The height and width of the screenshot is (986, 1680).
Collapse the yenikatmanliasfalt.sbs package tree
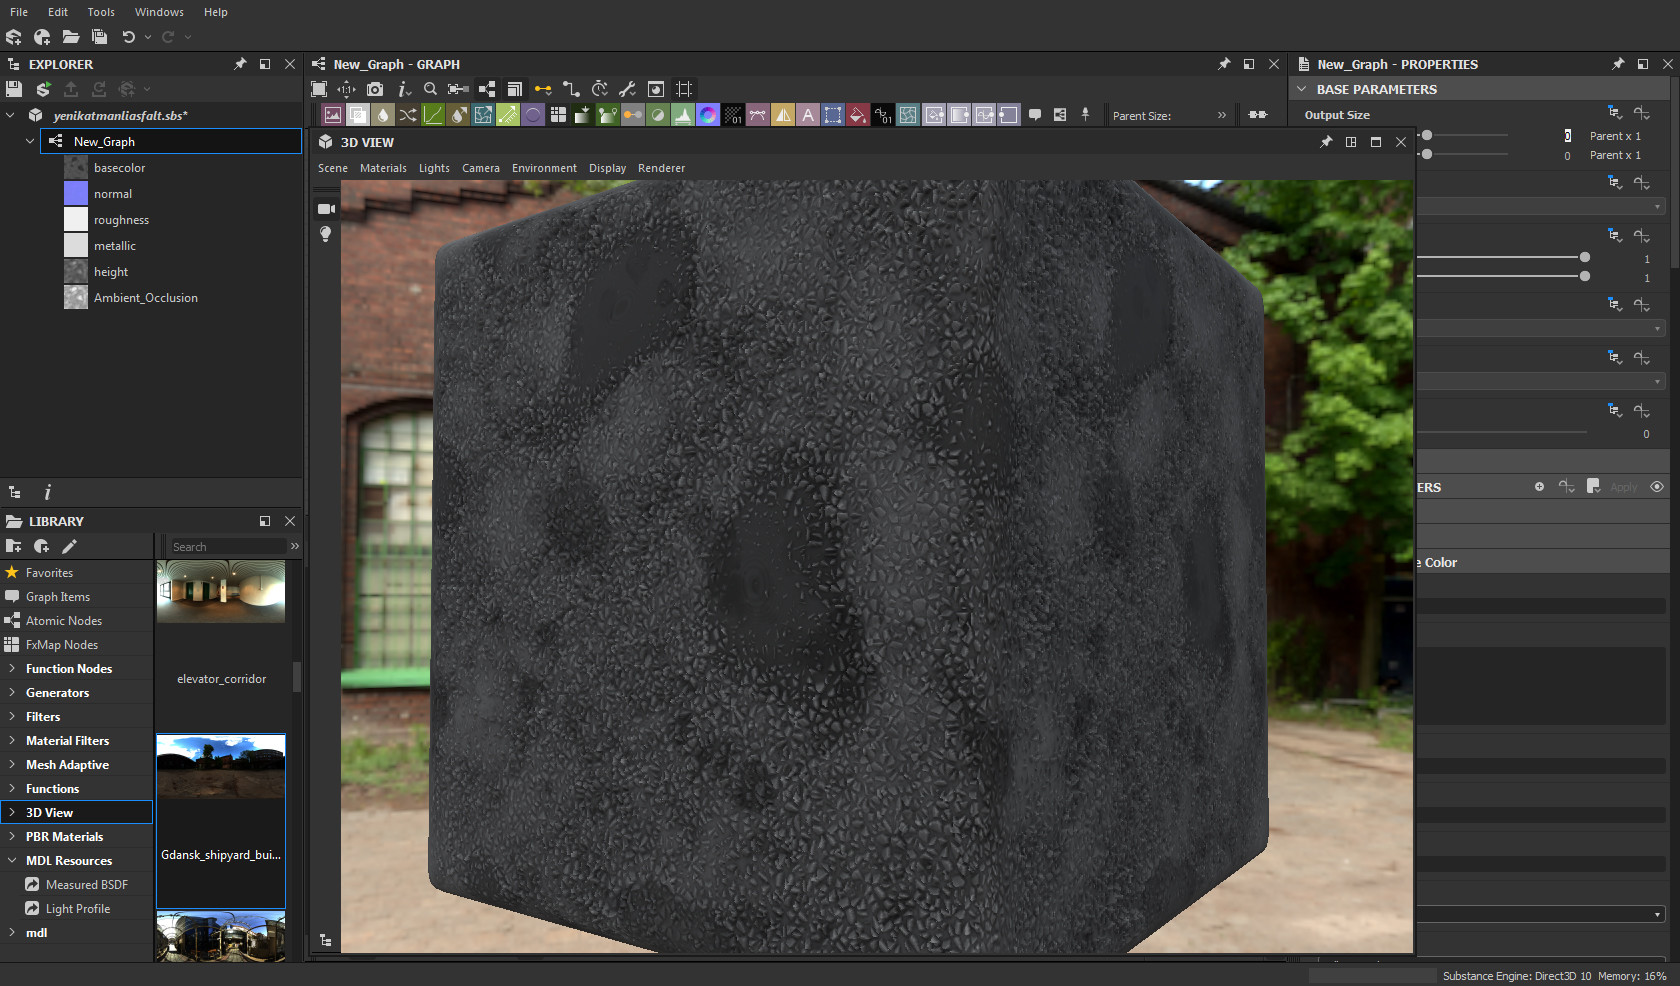click(10, 115)
